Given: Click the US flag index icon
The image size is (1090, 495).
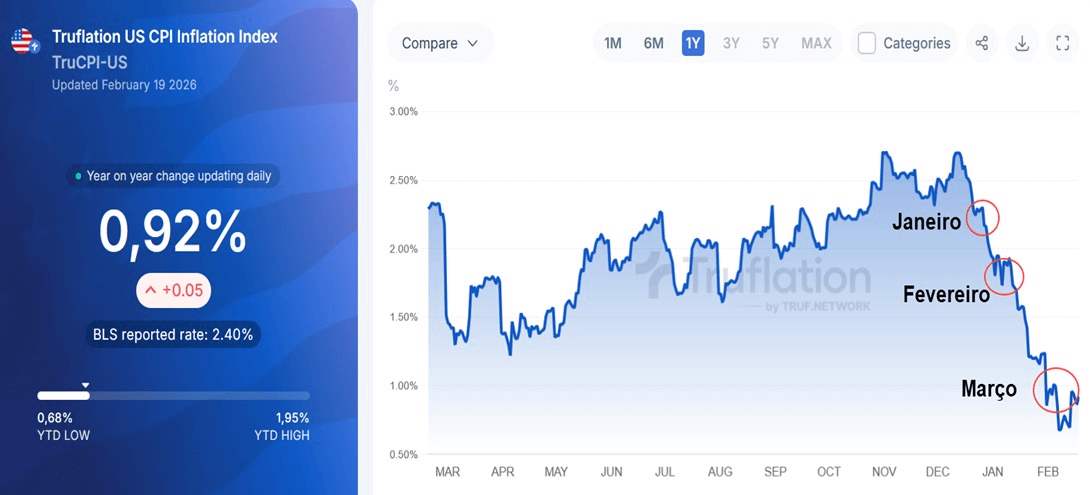Looking at the screenshot, I should pyautogui.click(x=24, y=42).
